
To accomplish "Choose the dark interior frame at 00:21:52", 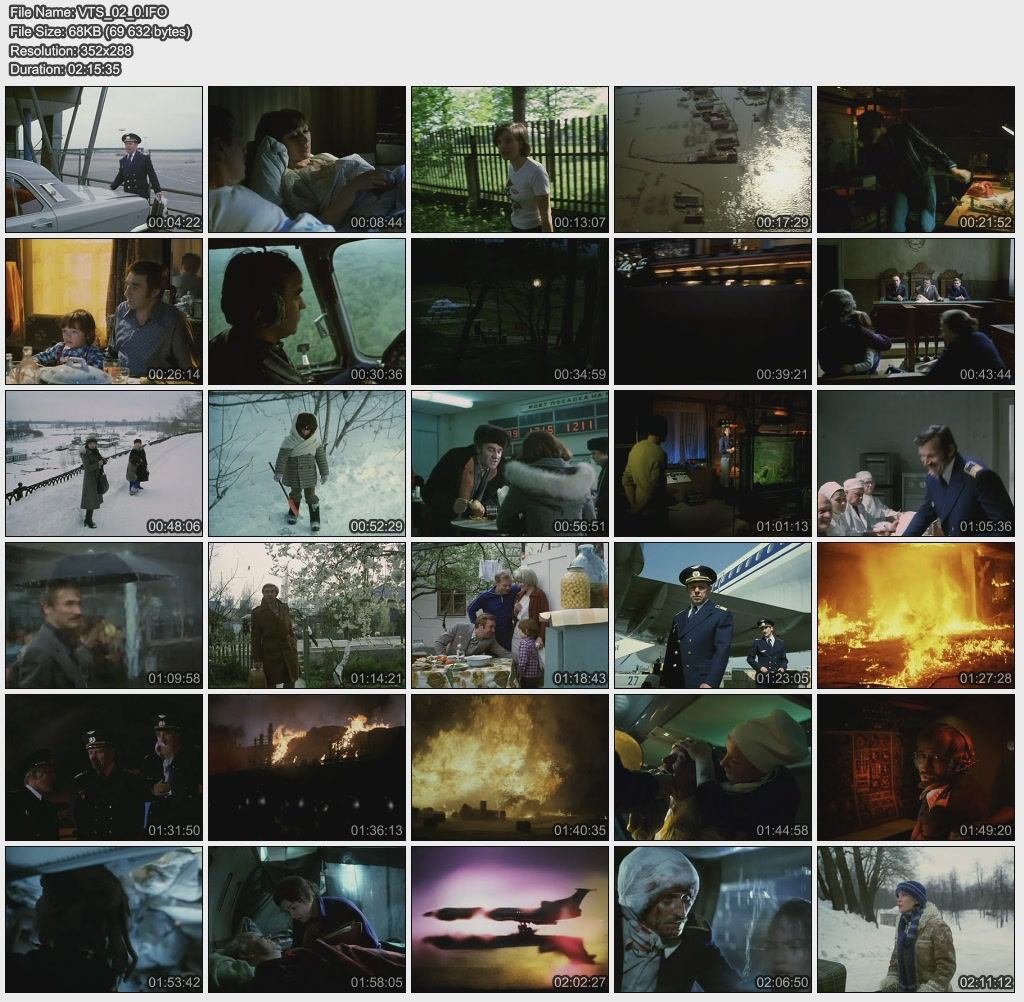I will [x=916, y=159].
